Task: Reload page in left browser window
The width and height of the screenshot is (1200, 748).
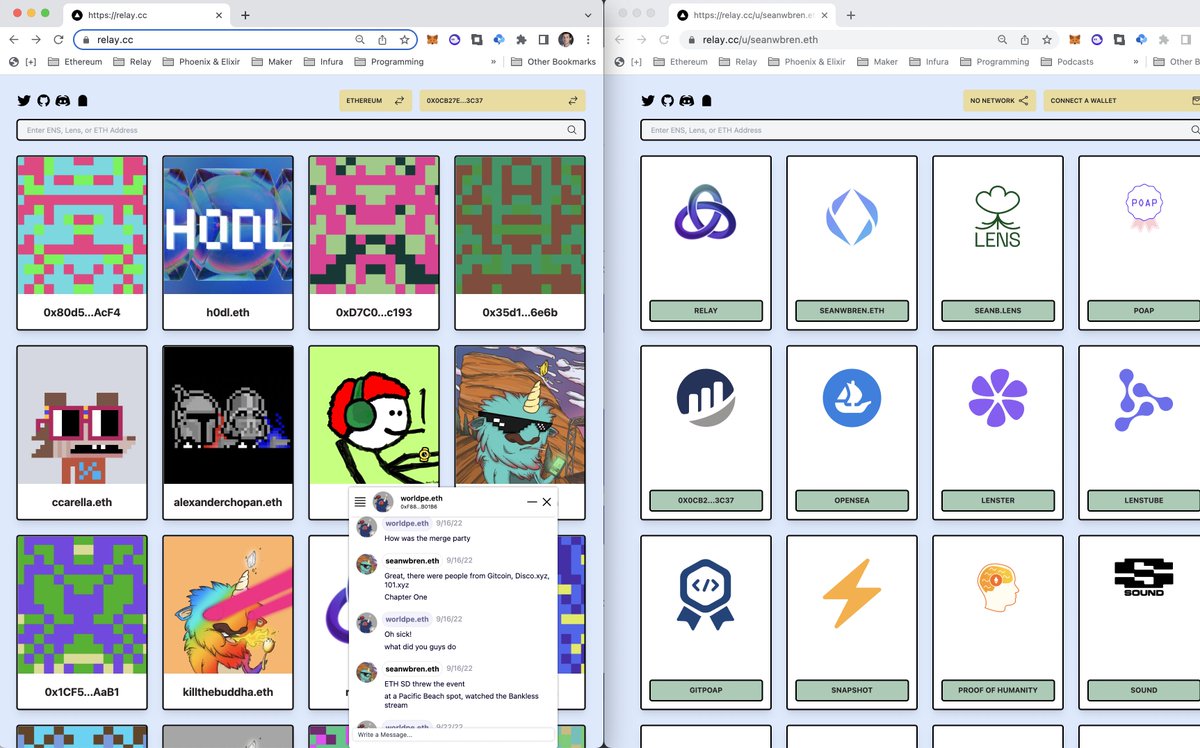Action: click(59, 40)
